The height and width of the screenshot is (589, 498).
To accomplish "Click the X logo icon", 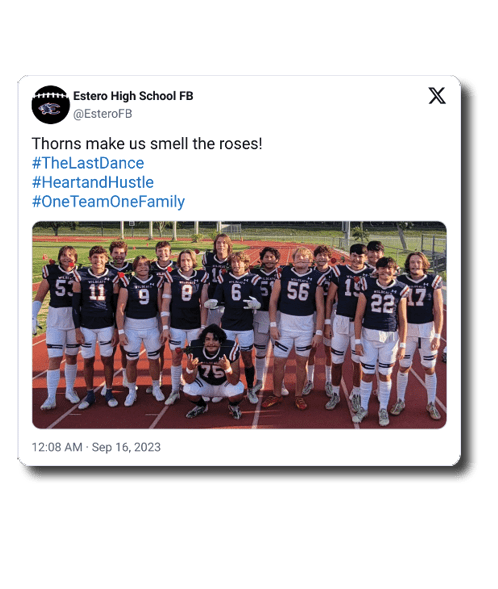I will (437, 96).
